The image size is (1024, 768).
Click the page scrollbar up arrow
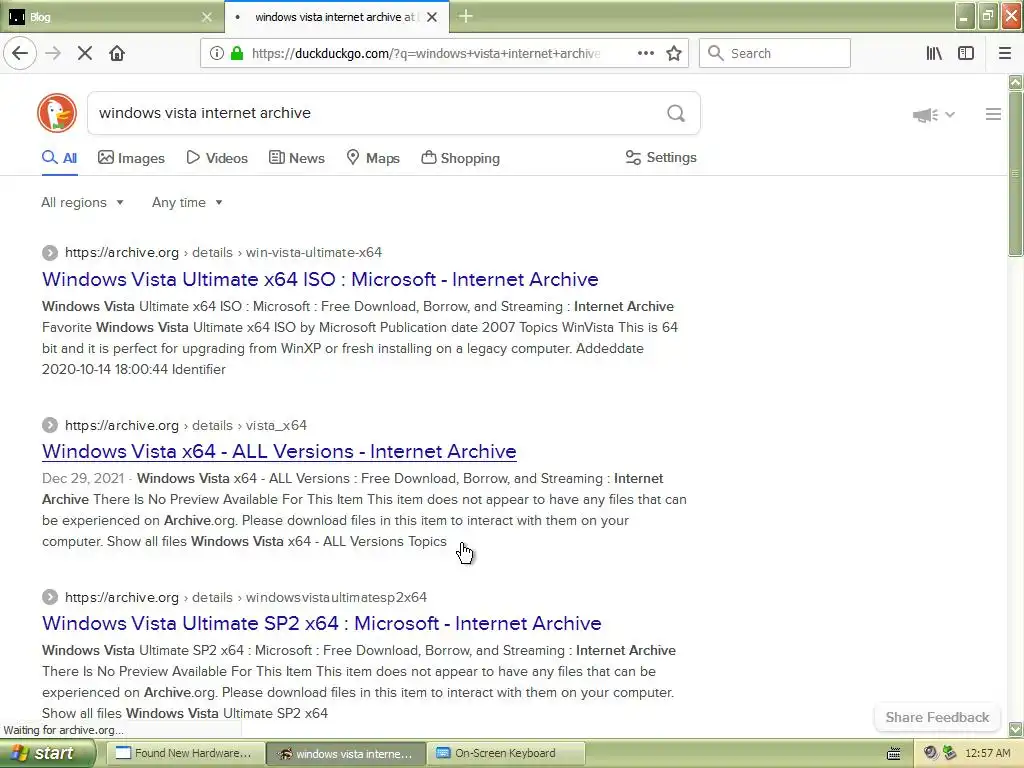(x=1016, y=82)
